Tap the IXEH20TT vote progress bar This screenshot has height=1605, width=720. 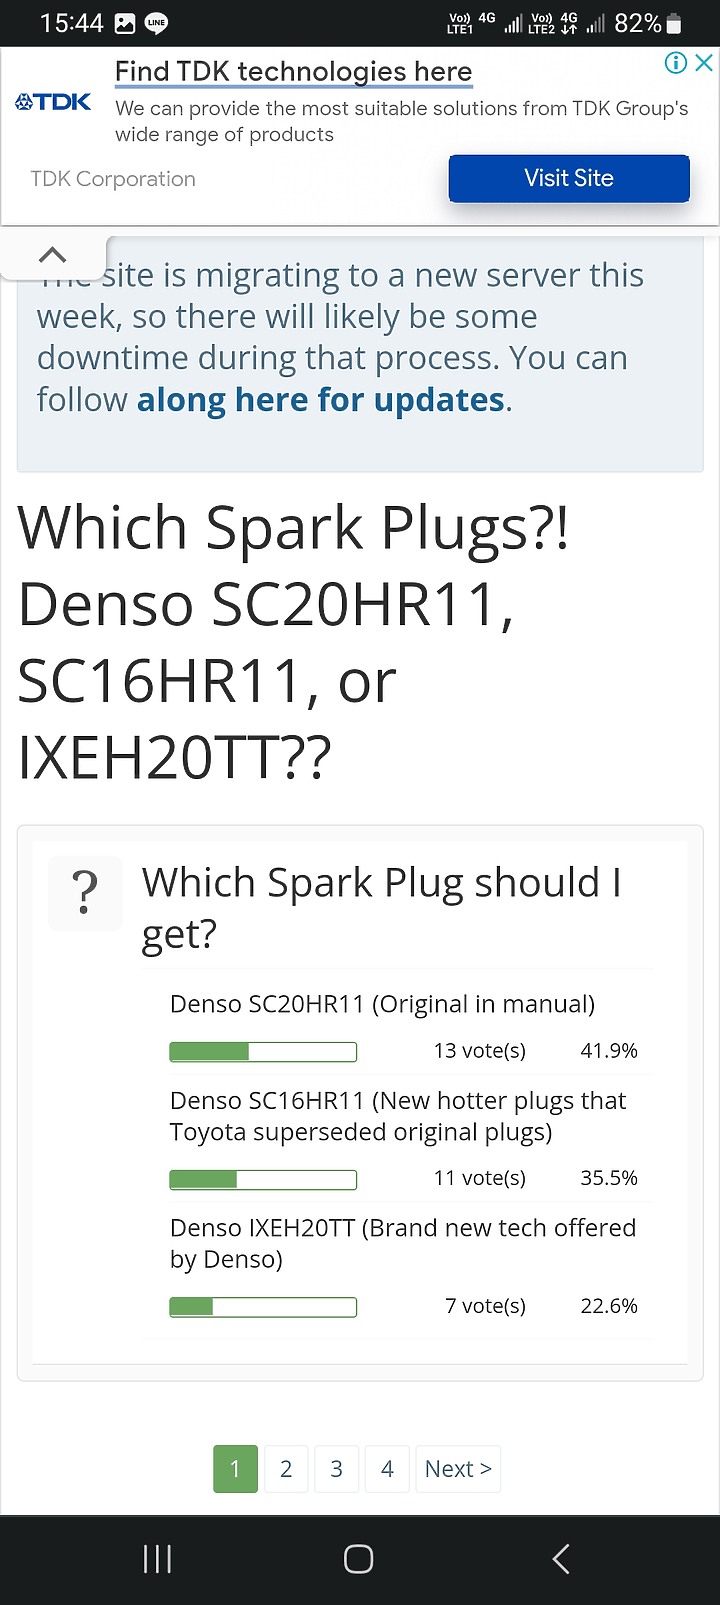point(263,1306)
